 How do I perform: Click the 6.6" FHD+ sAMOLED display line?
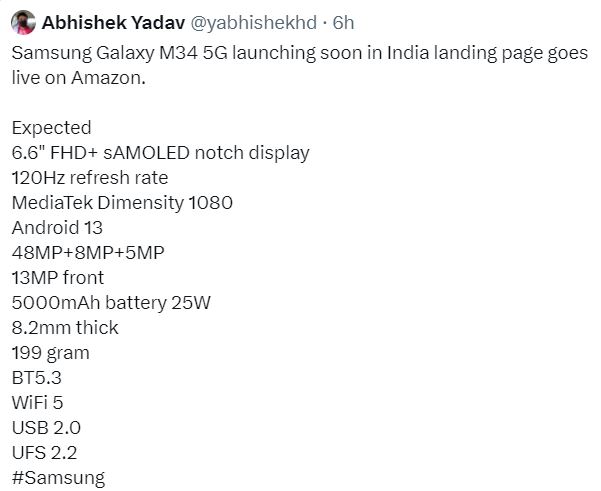click(x=160, y=153)
